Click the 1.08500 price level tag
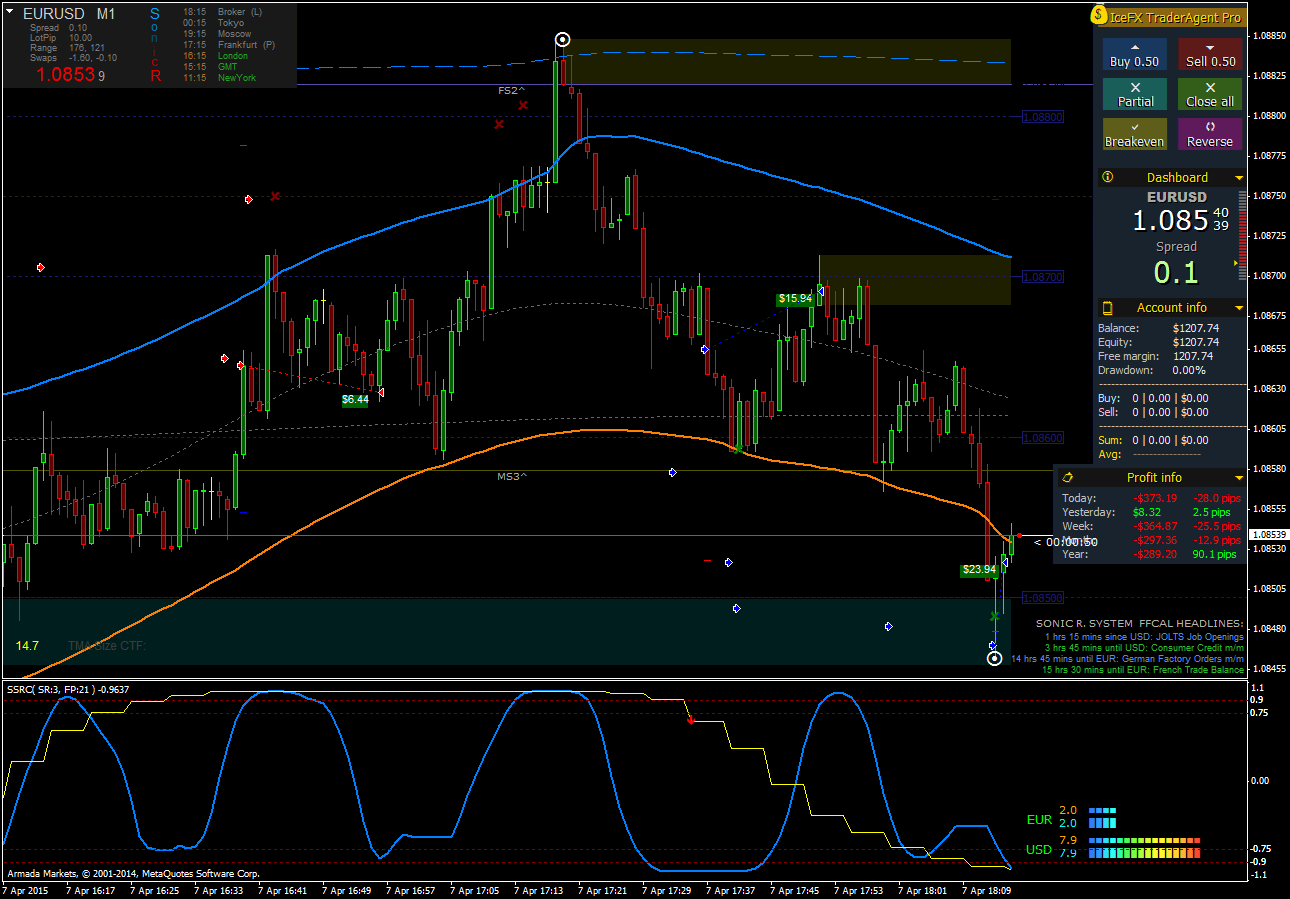The width and height of the screenshot is (1290, 899). [1043, 598]
